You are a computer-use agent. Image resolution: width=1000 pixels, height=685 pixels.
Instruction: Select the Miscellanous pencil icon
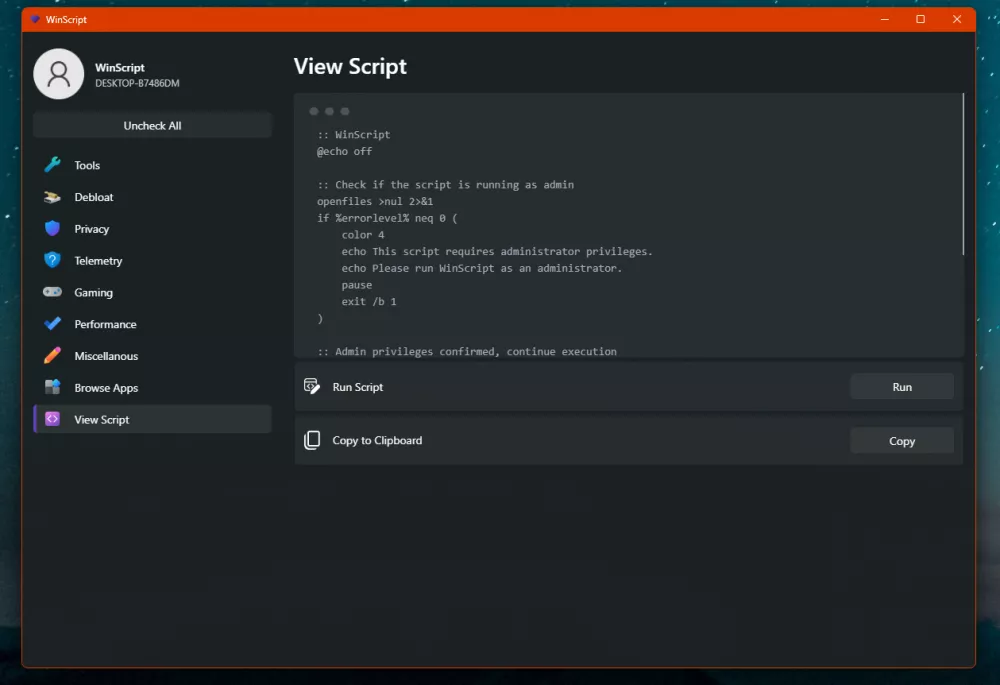pos(53,356)
